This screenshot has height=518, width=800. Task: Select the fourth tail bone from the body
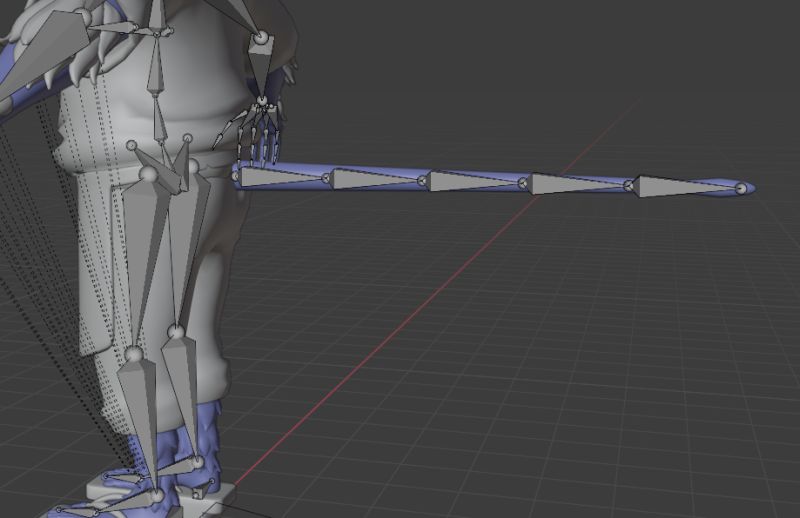(x=577, y=184)
